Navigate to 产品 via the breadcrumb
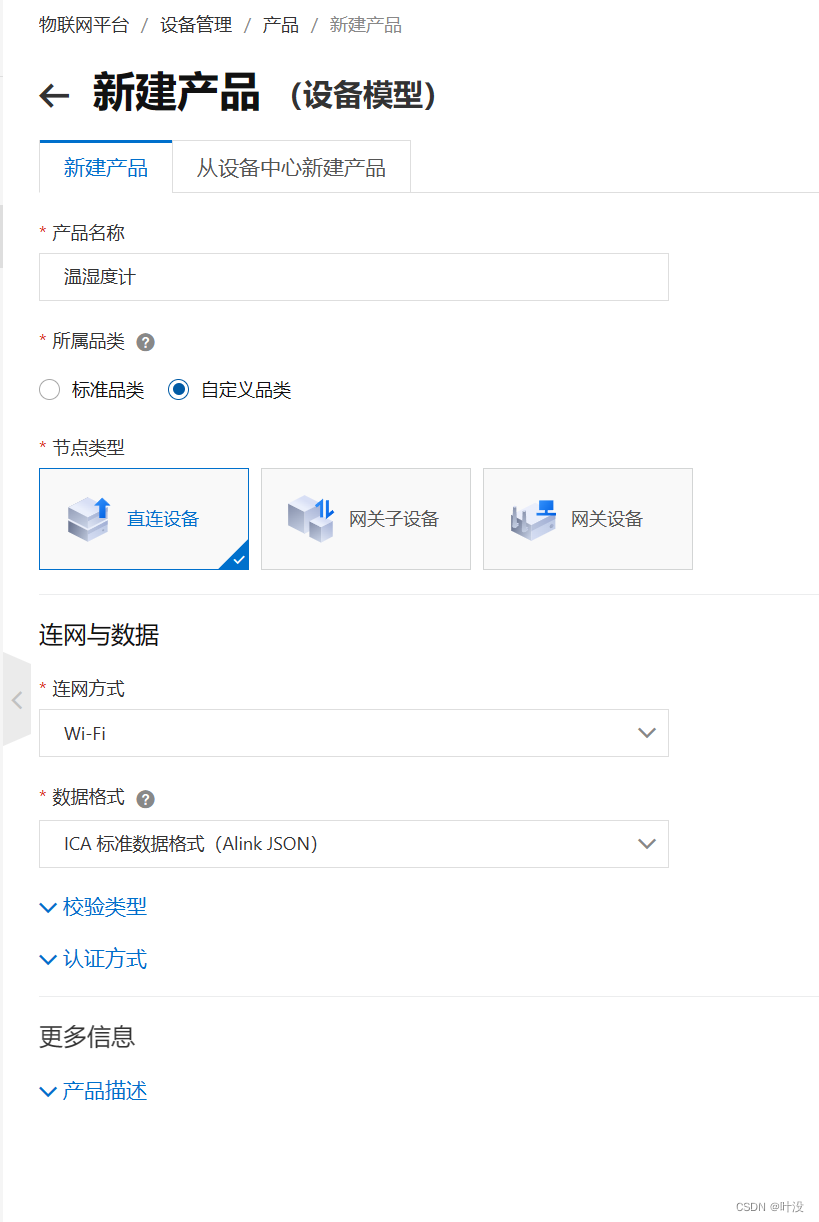This screenshot has height=1222, width=819. (280, 24)
